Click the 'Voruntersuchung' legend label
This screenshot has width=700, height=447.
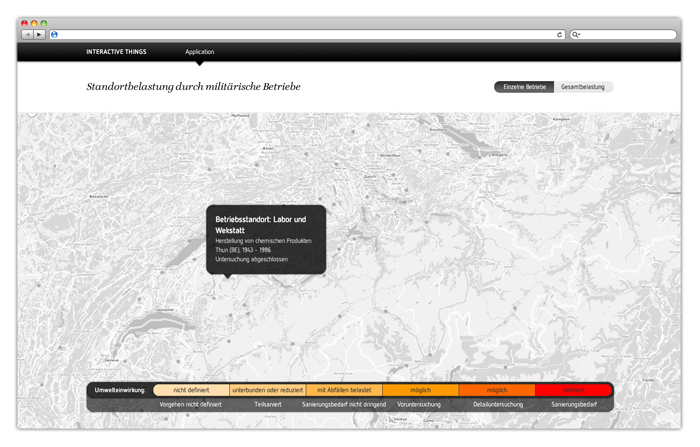point(419,405)
